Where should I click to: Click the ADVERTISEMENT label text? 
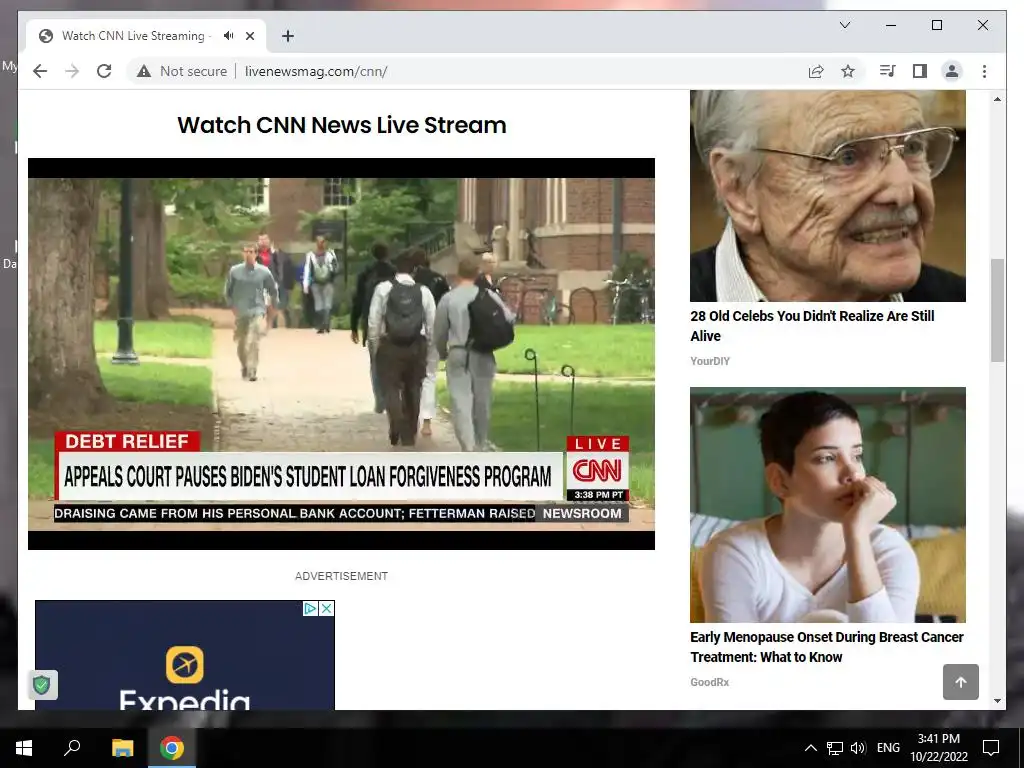342,576
